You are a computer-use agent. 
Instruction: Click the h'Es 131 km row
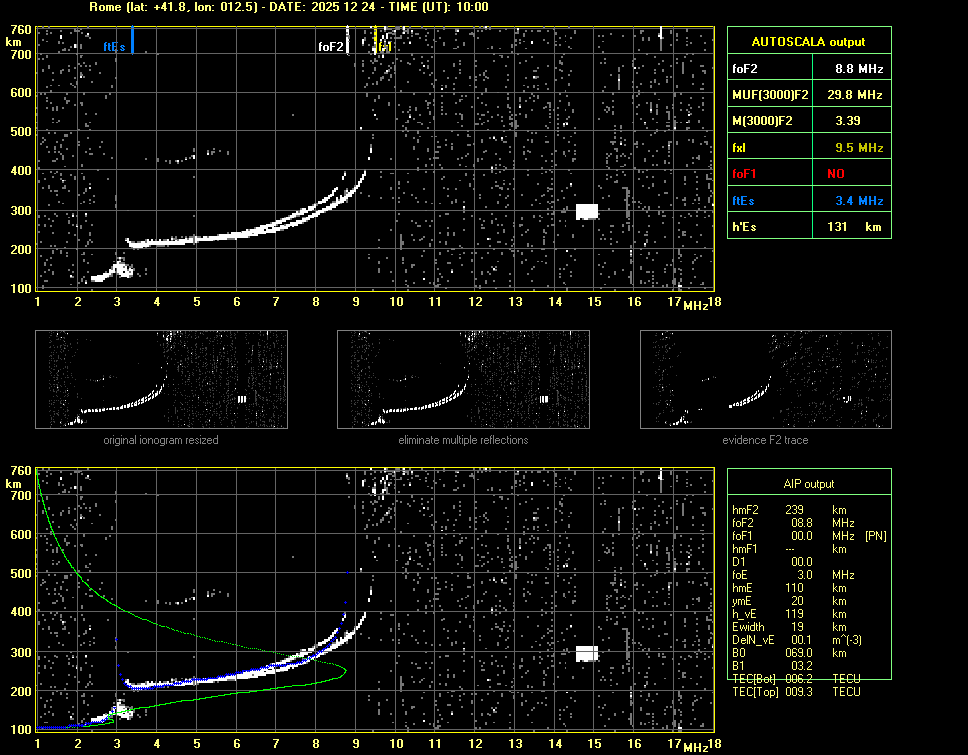(x=808, y=227)
